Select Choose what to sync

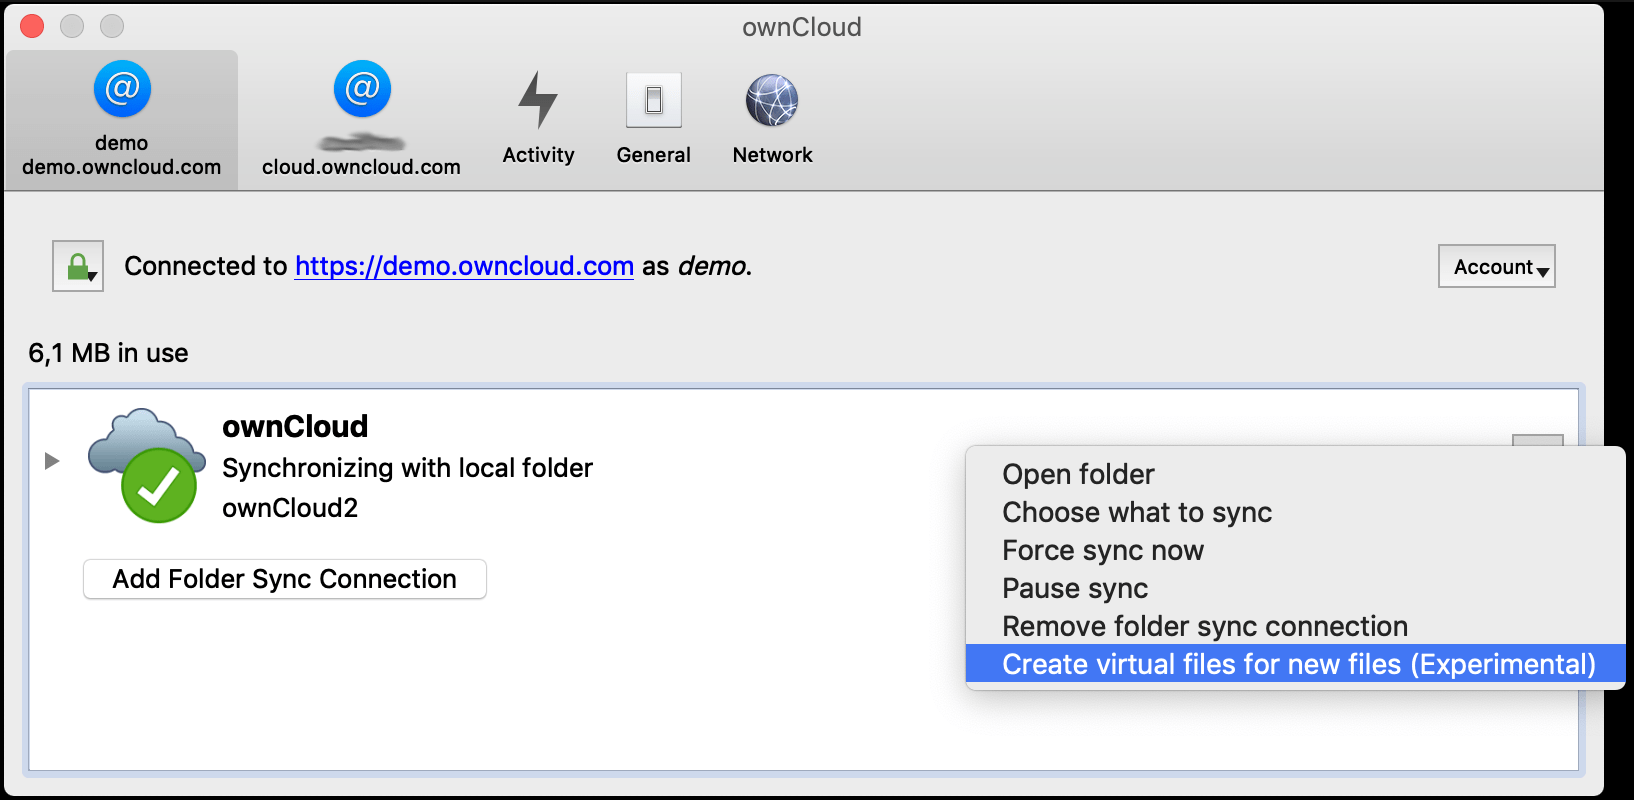point(1137,512)
